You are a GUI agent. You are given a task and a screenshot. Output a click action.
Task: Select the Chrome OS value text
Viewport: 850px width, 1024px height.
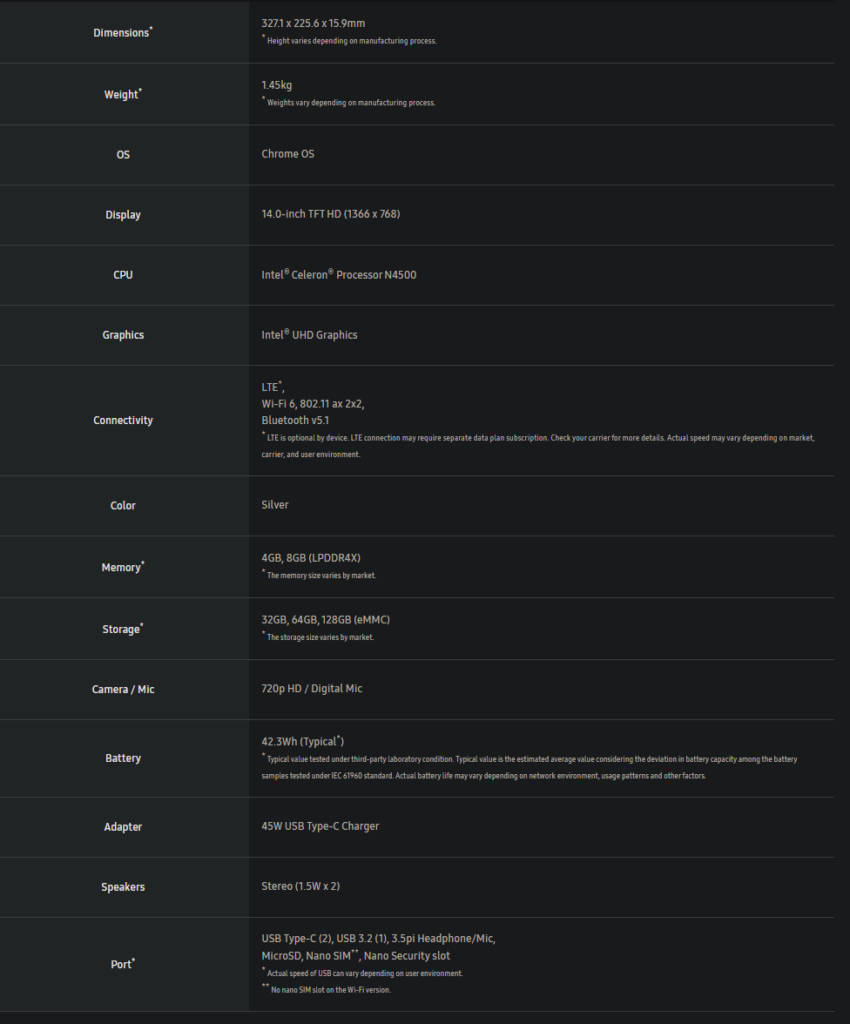[287, 154]
